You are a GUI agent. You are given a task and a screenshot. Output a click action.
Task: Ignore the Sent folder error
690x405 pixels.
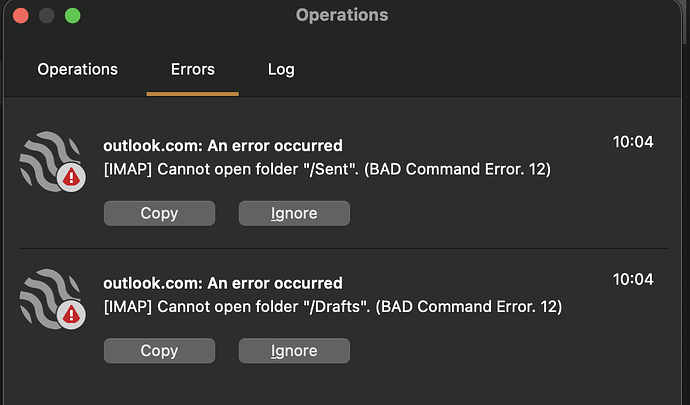[x=294, y=213]
